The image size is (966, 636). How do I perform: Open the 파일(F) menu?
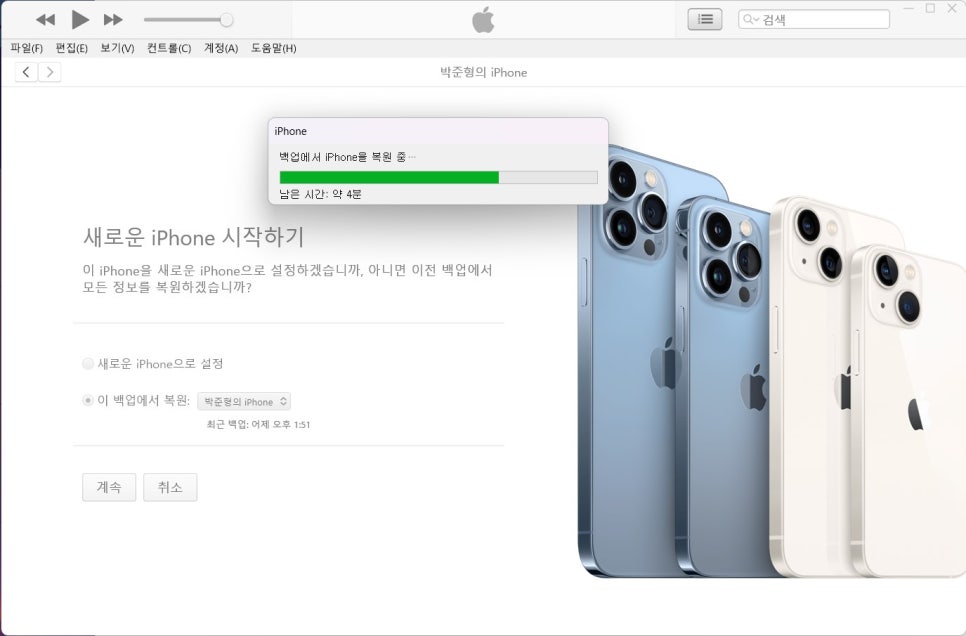coord(26,48)
